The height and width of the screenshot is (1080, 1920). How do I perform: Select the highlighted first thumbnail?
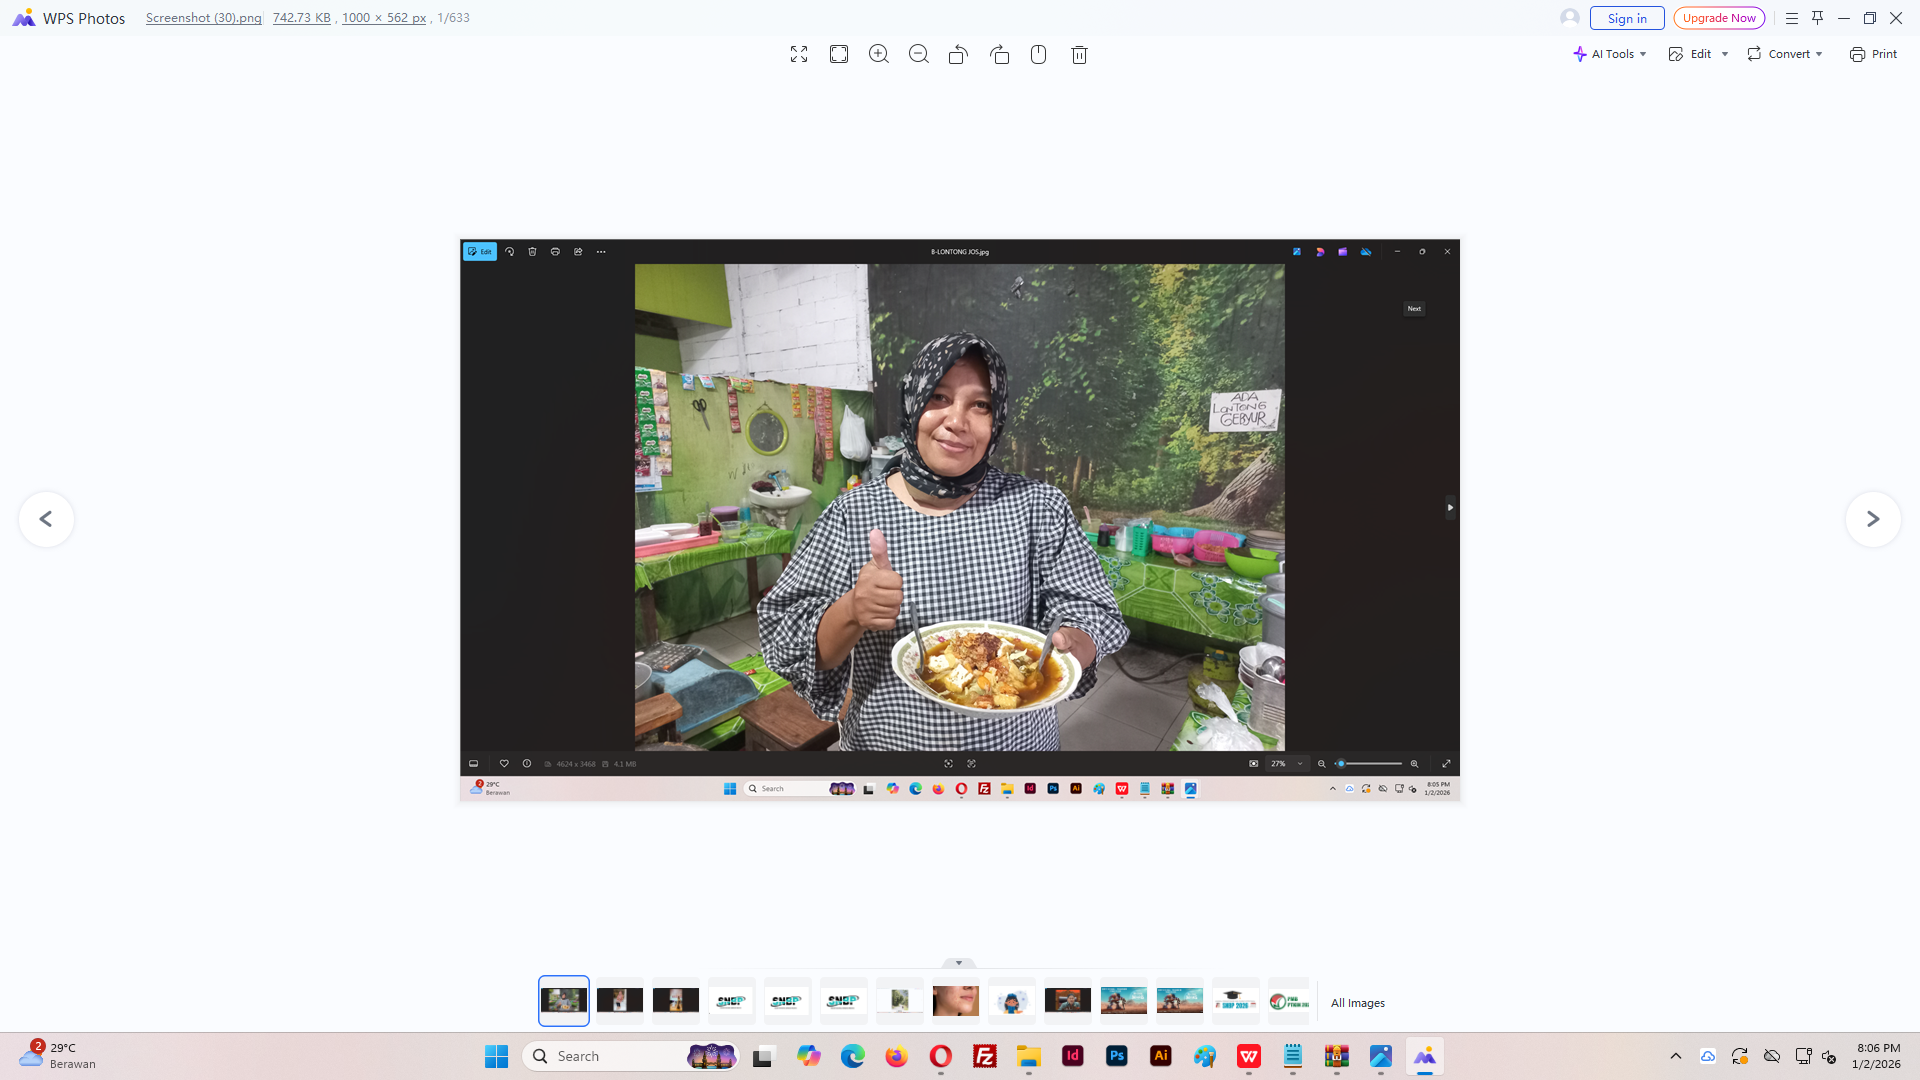pyautogui.click(x=564, y=1001)
